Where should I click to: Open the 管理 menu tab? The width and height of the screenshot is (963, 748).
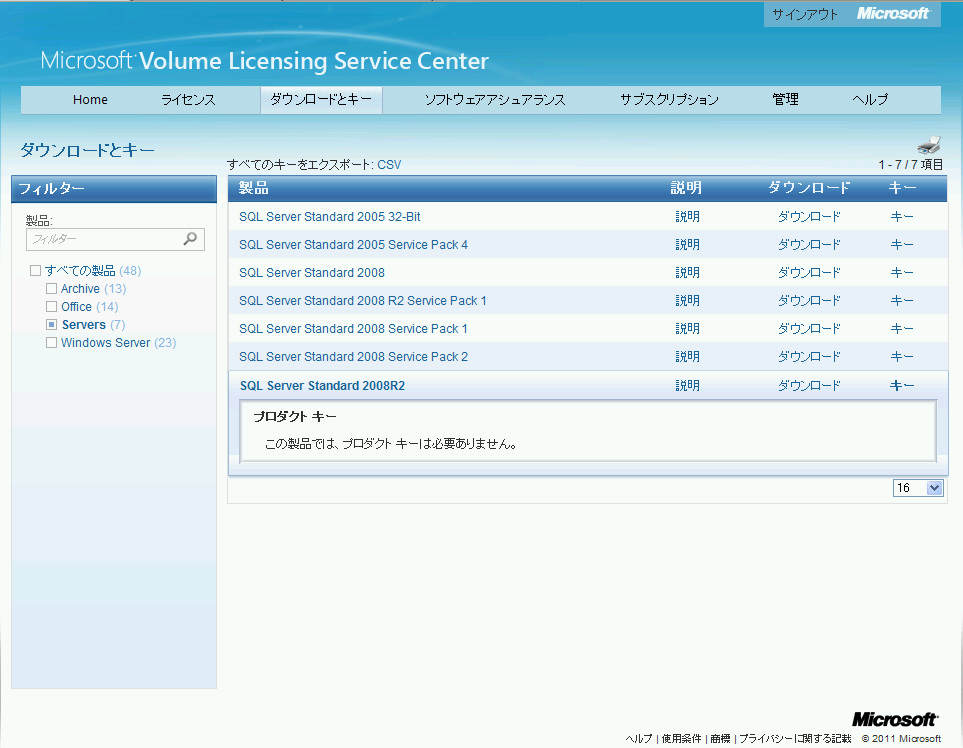point(786,99)
